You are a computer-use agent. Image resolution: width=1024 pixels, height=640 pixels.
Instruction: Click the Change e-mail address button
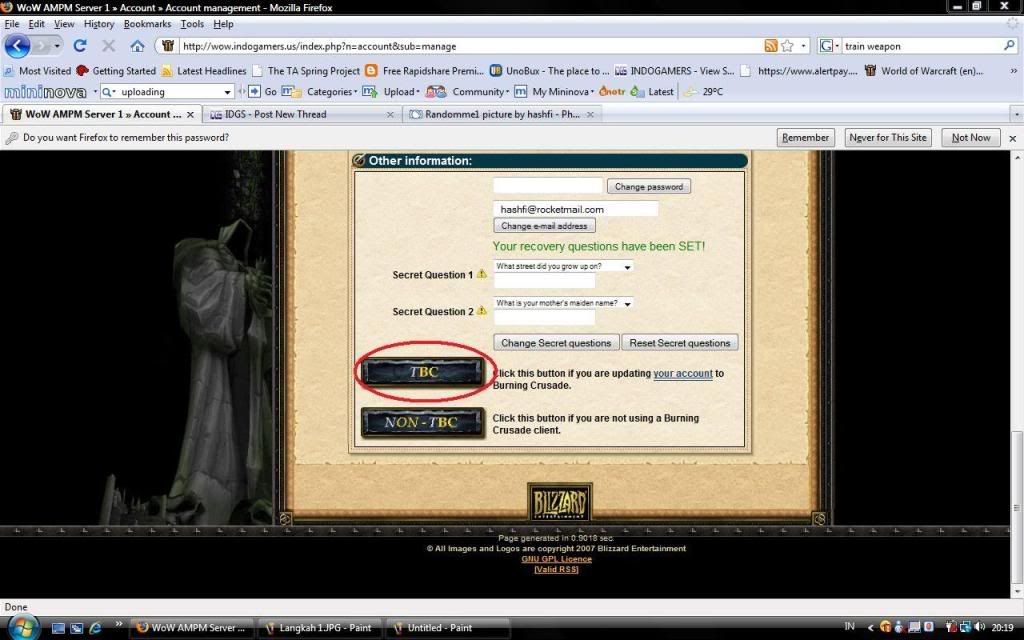[x=544, y=226]
